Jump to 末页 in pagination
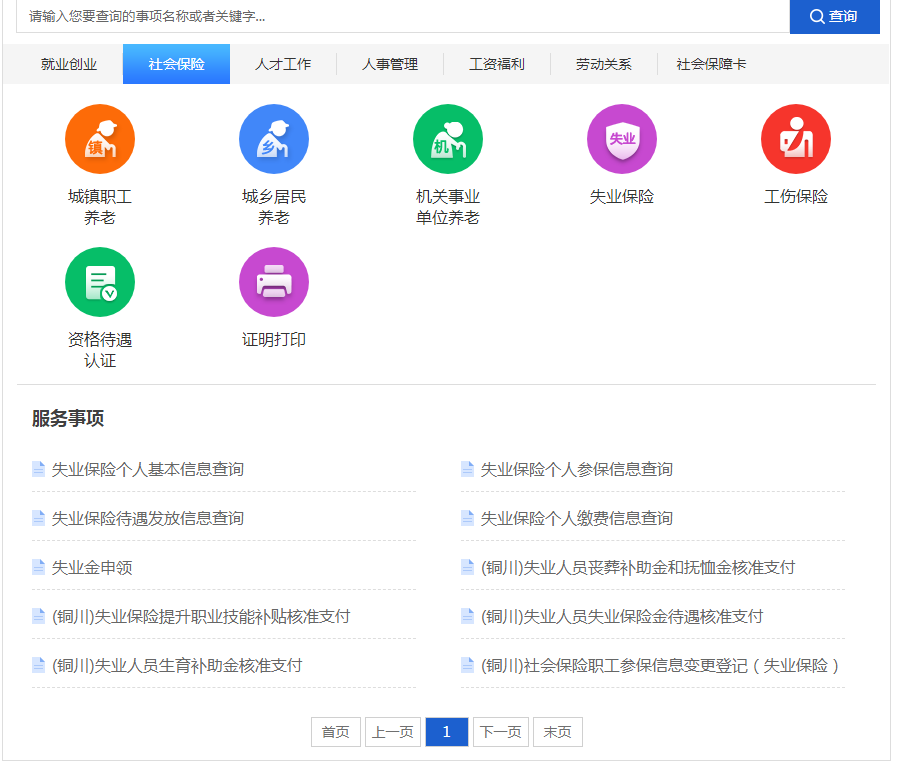The image size is (898, 768). tap(557, 732)
